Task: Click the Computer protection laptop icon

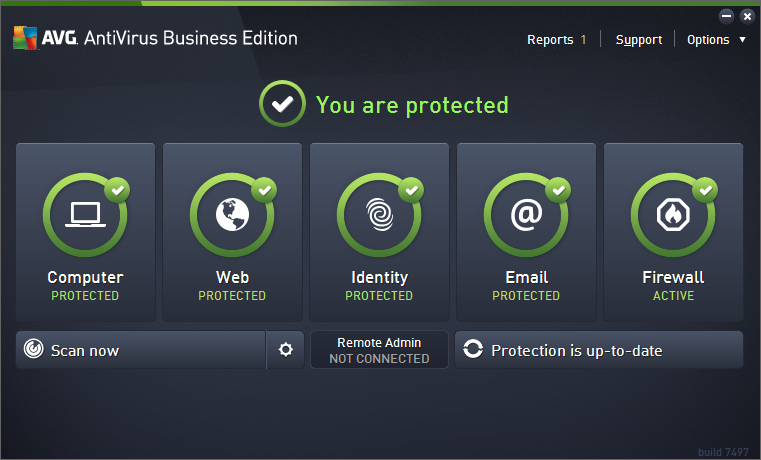Action: coord(85,215)
